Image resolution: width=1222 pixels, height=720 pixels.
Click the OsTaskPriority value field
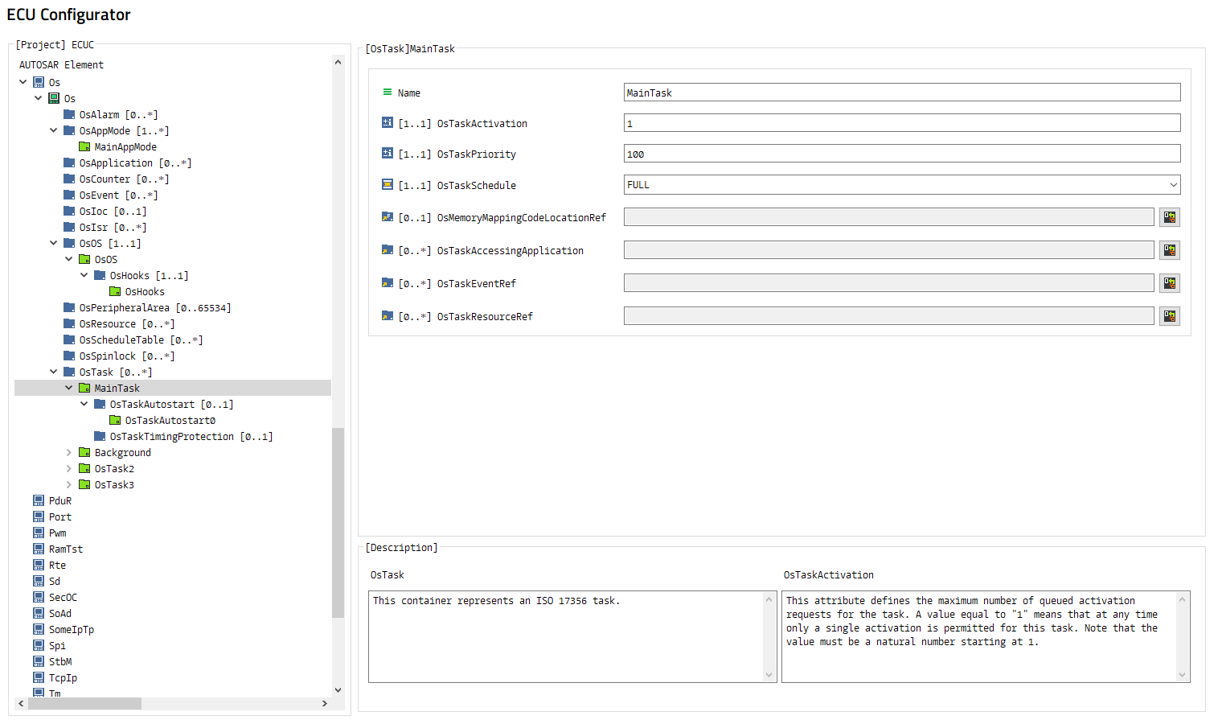click(901, 154)
